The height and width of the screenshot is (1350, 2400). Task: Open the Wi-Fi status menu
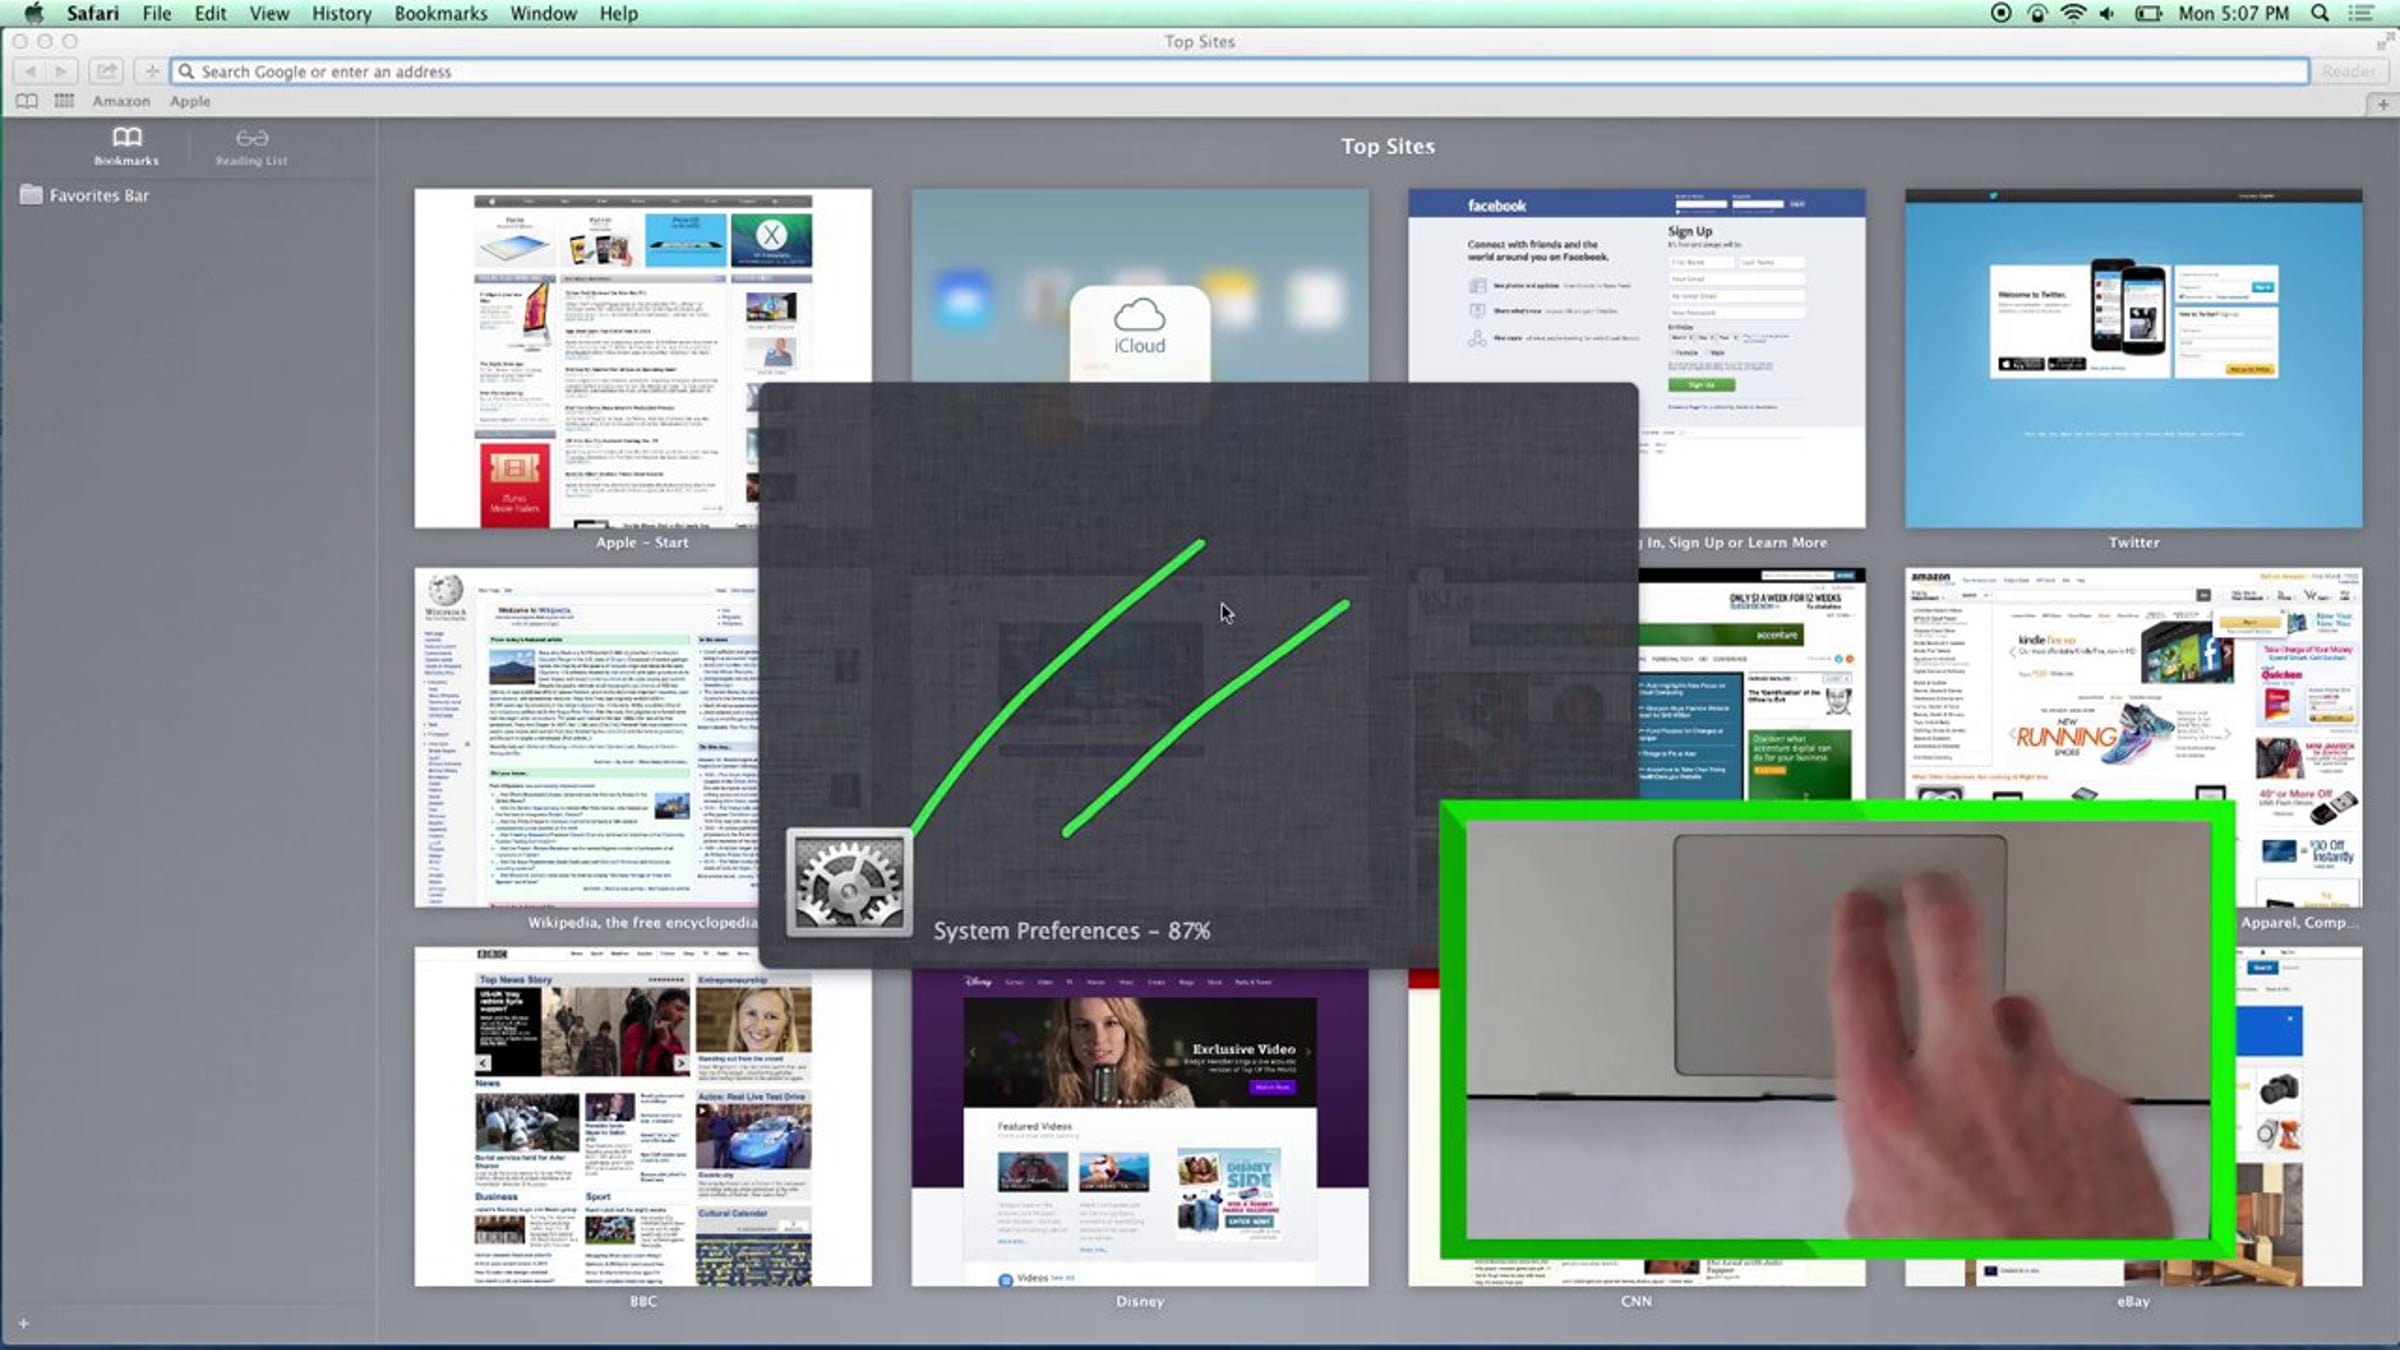2073,13
